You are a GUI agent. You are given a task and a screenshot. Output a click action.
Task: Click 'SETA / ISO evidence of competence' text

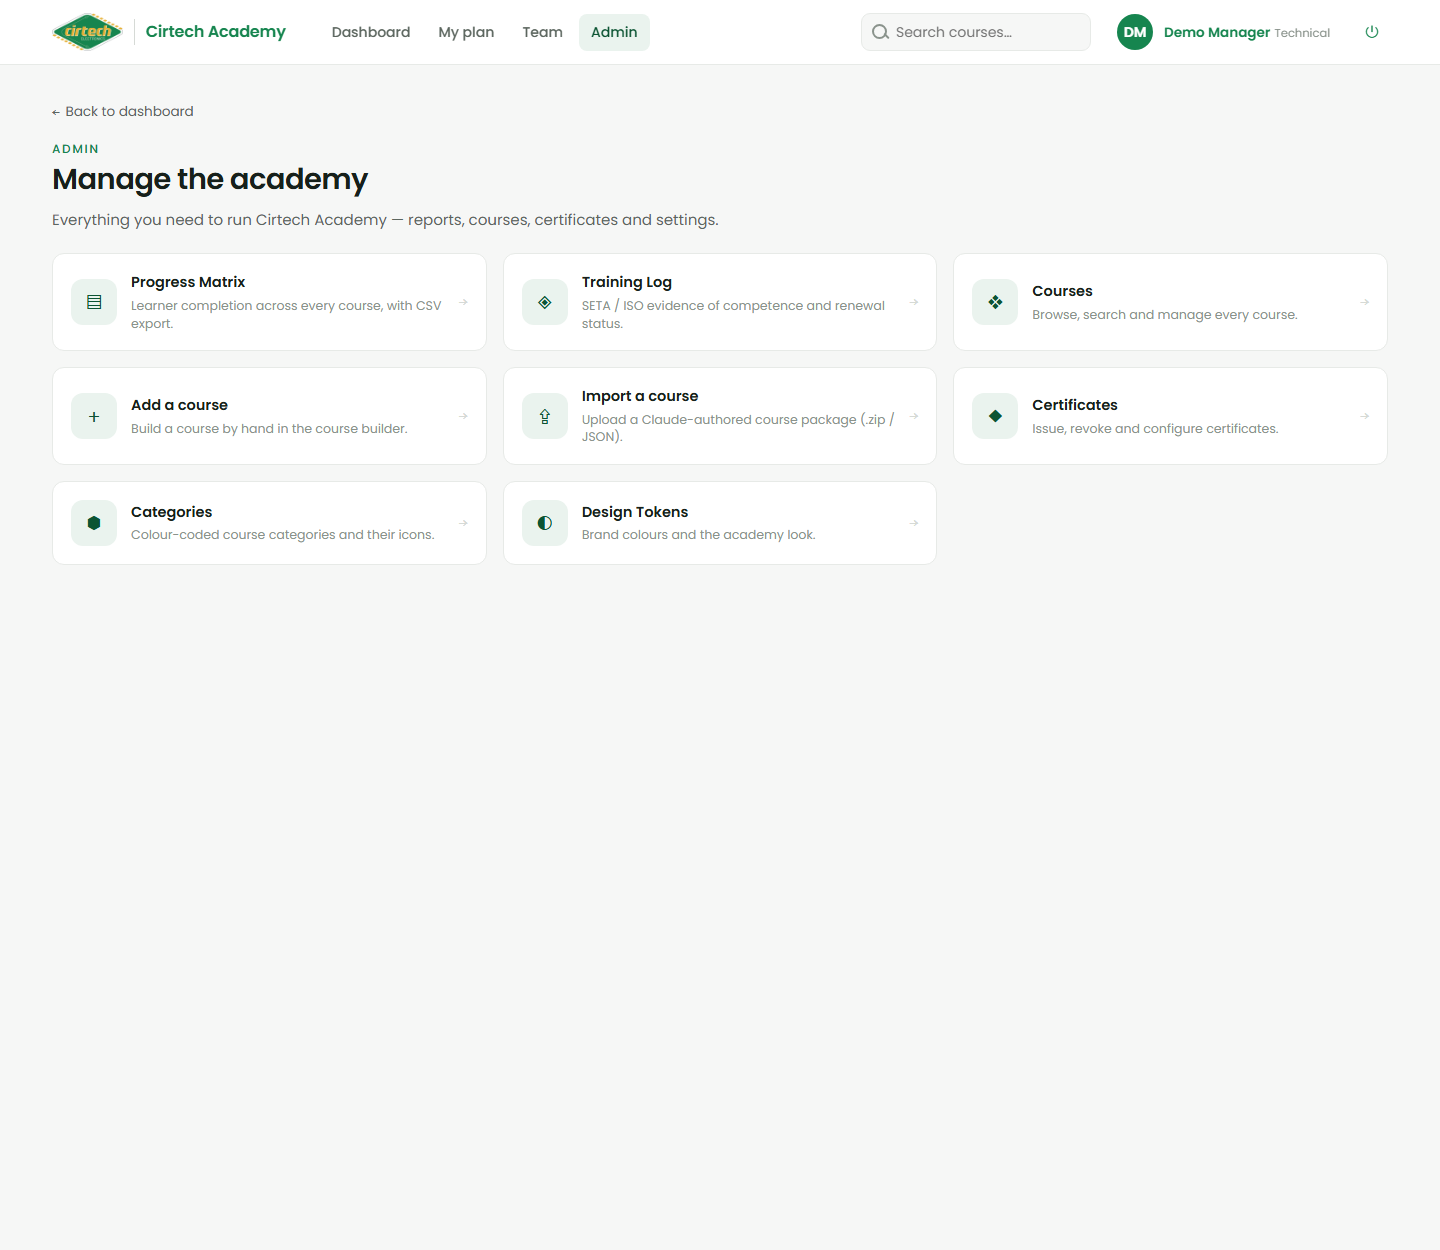[733, 314]
